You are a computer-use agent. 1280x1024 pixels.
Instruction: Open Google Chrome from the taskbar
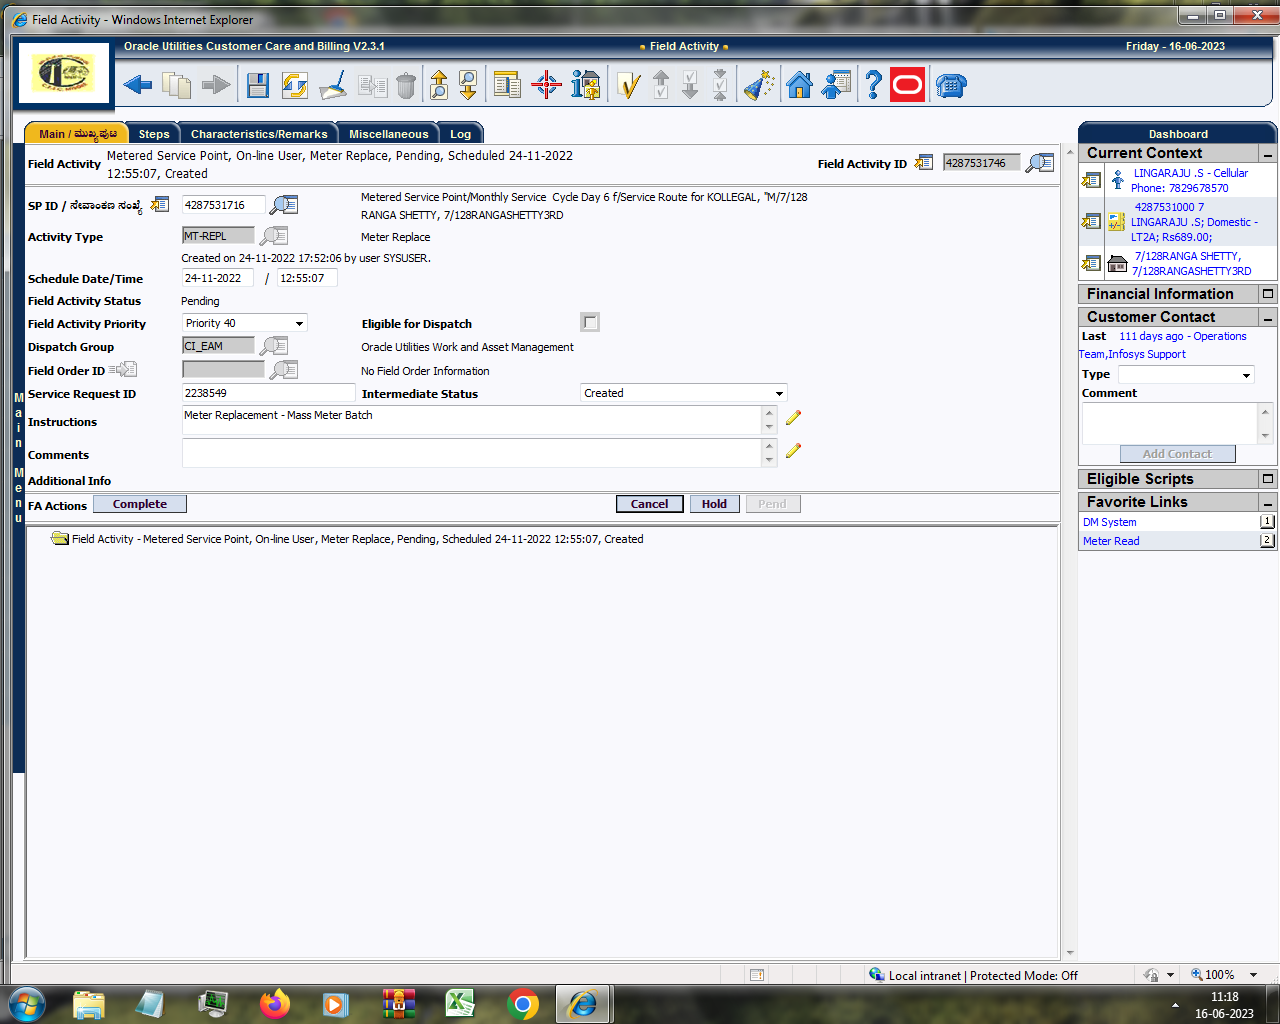click(x=522, y=1004)
